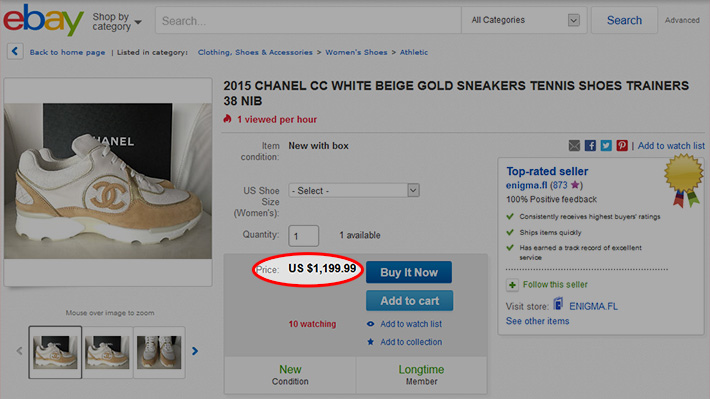
Task: Expand the Shop by category menu
Action: (x=117, y=21)
